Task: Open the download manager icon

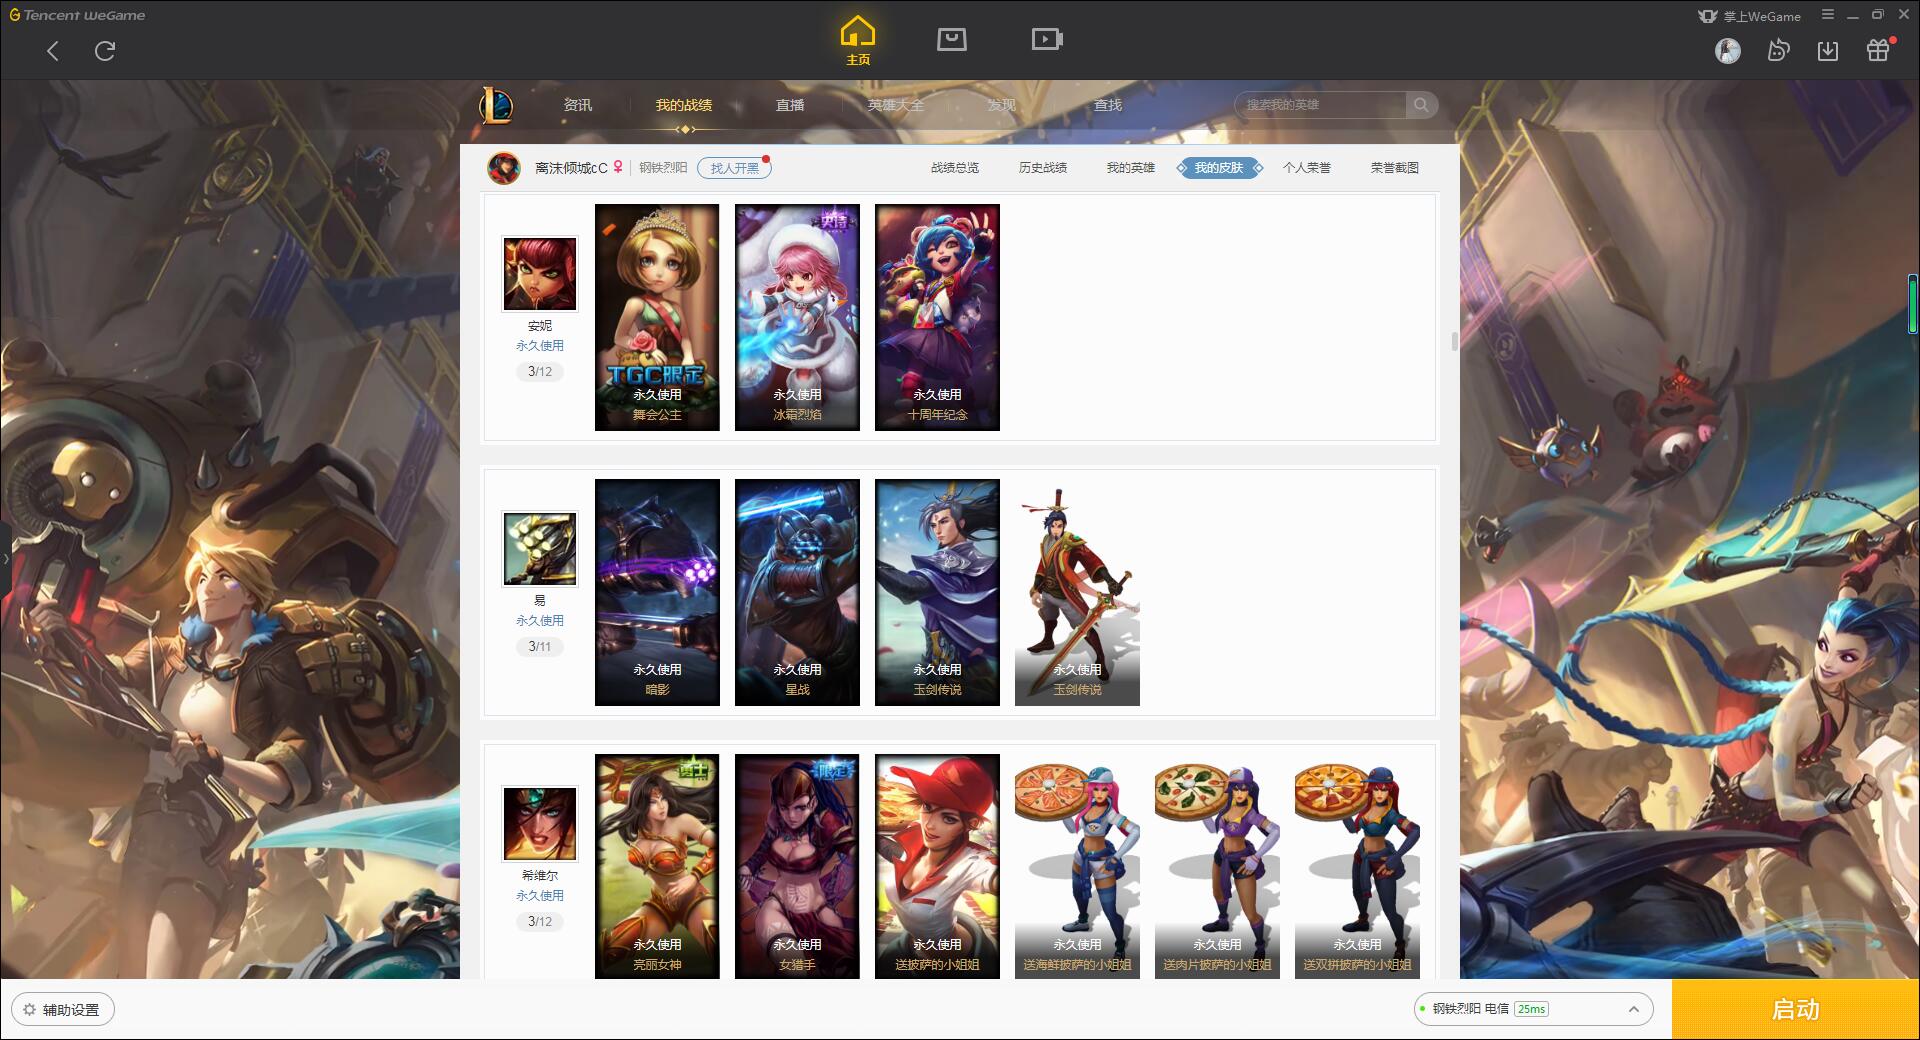Action: 1828,50
